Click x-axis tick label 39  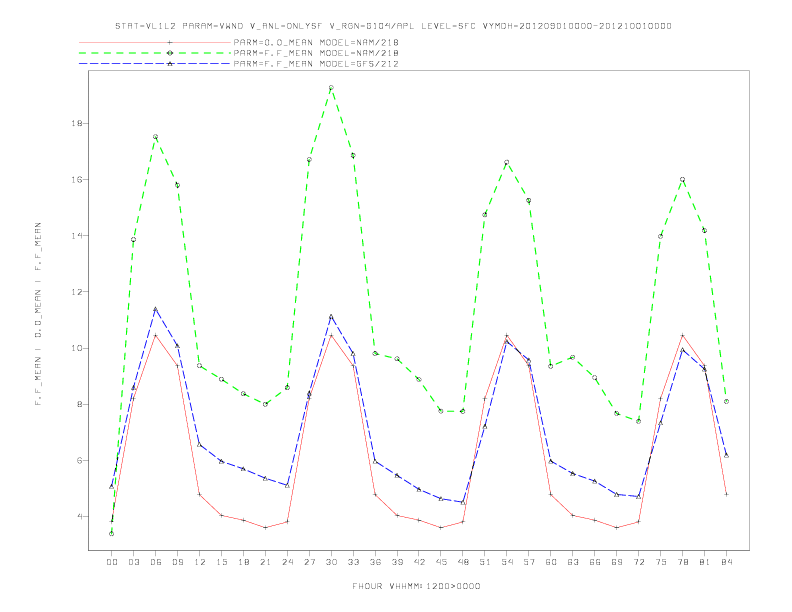(397, 562)
